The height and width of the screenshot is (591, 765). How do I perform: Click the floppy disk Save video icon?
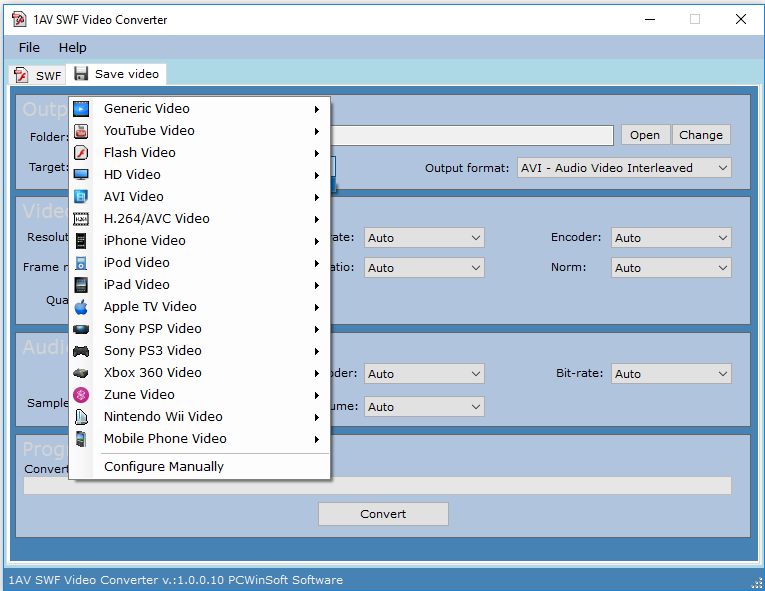tap(81, 74)
